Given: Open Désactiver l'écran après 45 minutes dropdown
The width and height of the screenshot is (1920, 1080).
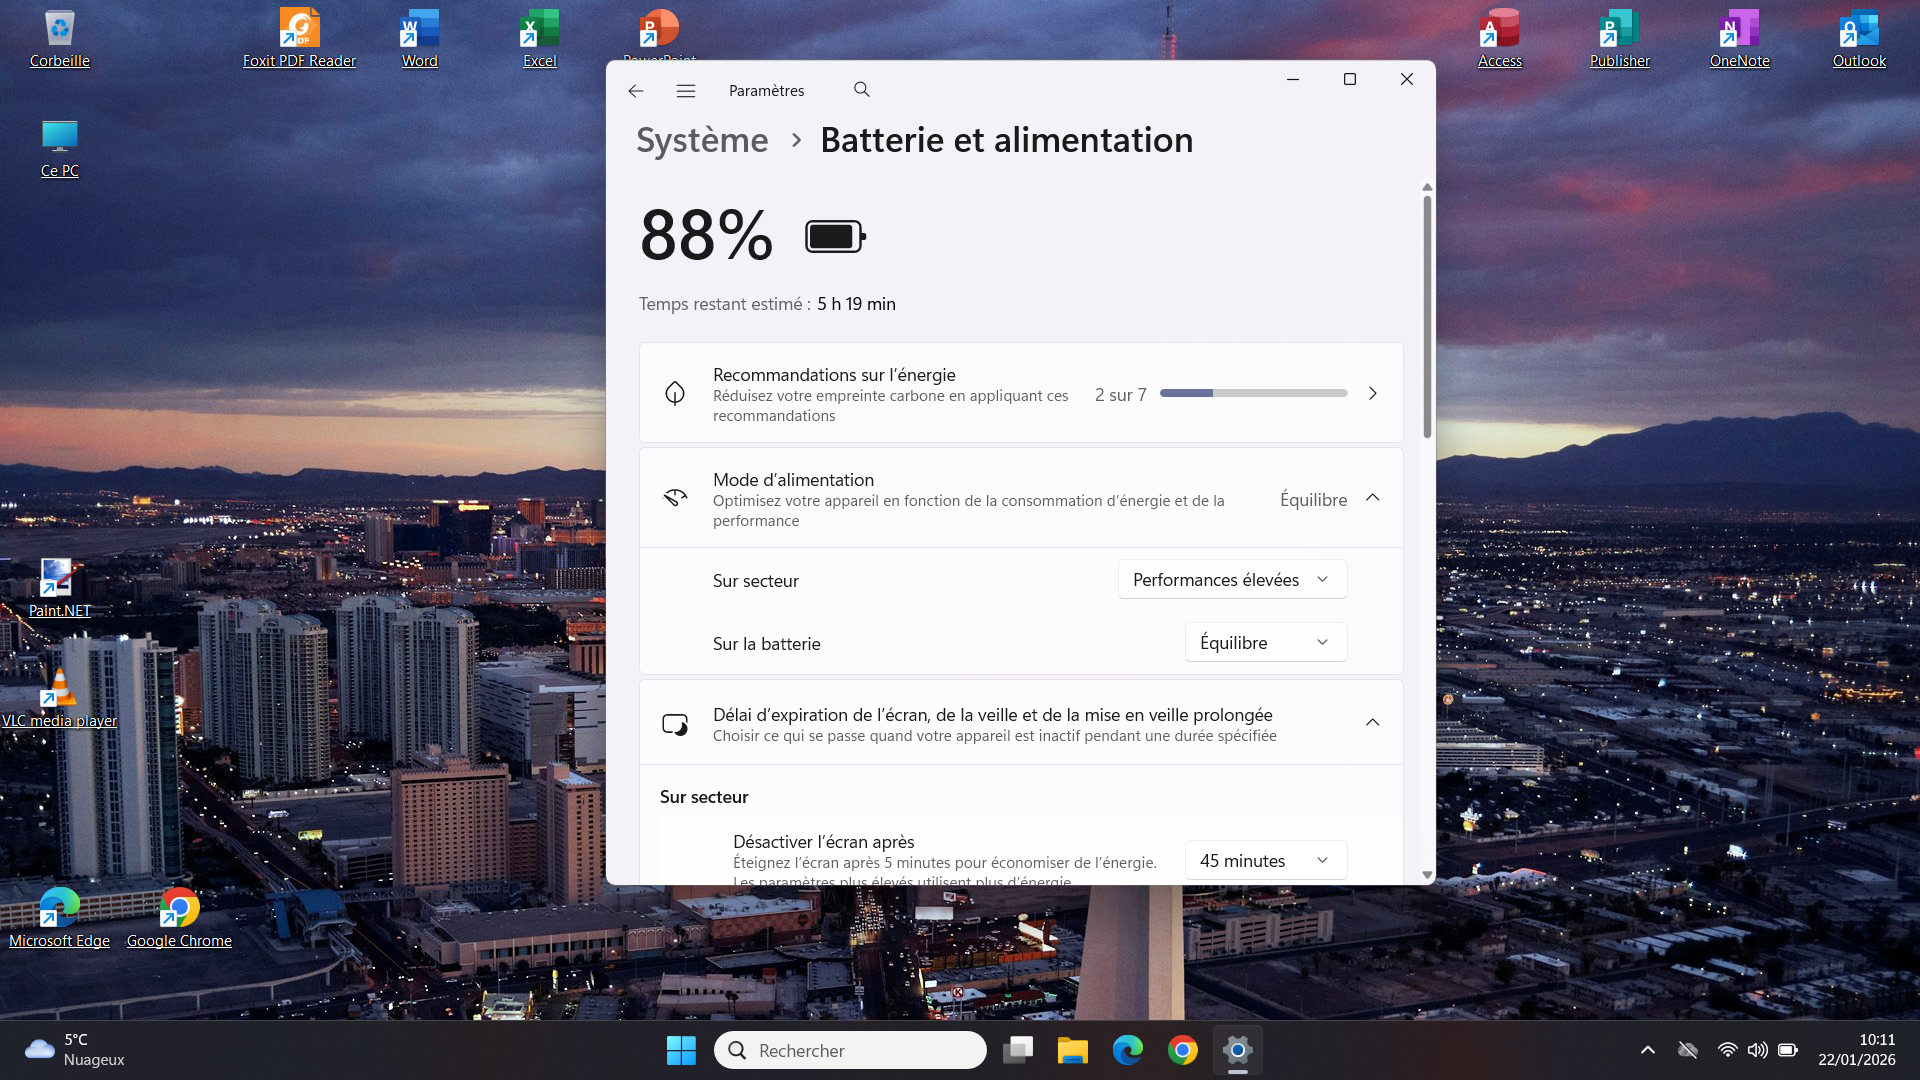Looking at the screenshot, I should coord(1266,861).
